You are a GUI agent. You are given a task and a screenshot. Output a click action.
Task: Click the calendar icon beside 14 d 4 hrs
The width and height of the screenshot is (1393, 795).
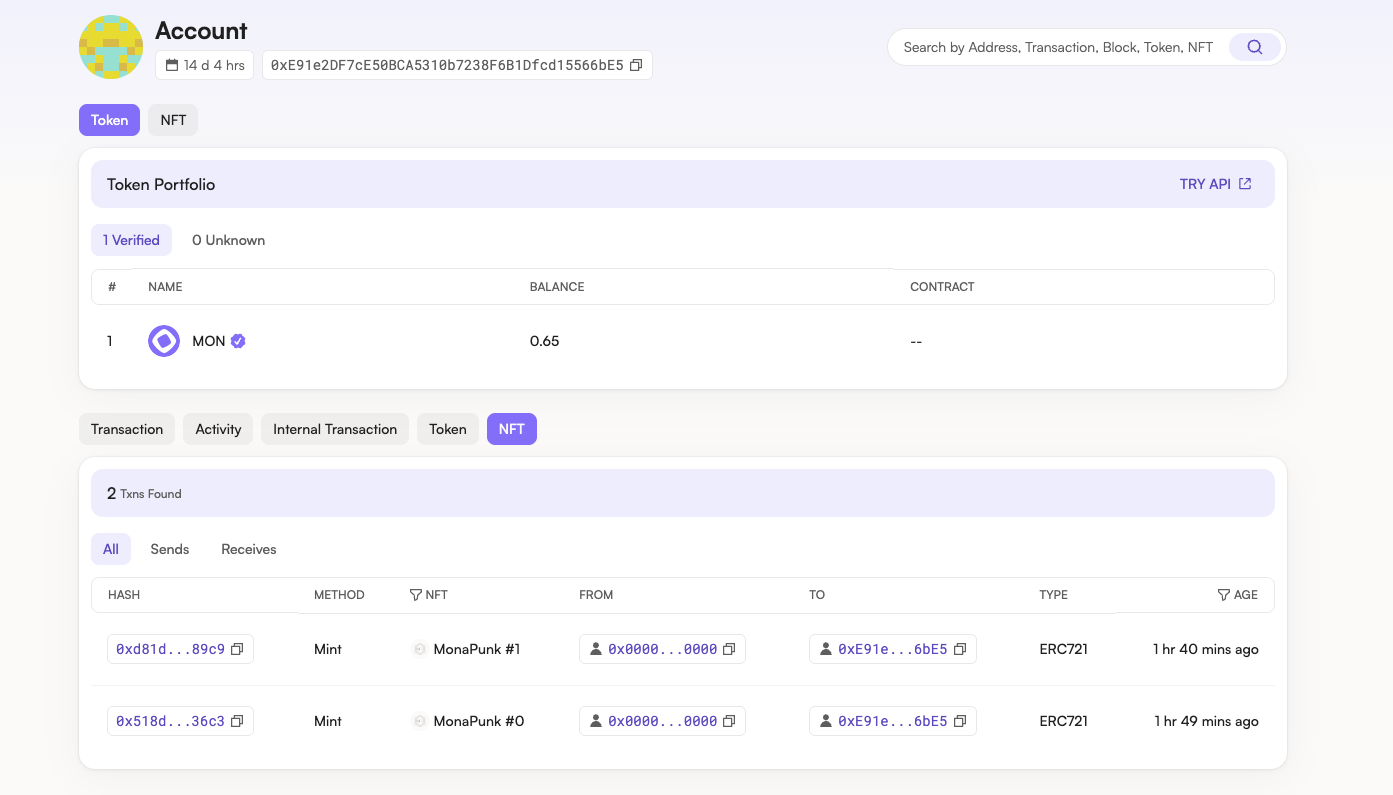click(x=172, y=65)
